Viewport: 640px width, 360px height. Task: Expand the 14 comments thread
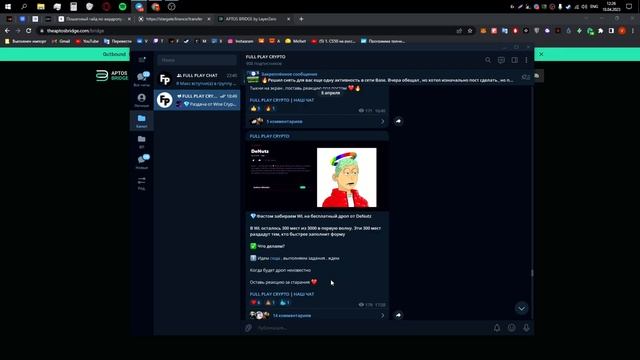[x=317, y=316]
